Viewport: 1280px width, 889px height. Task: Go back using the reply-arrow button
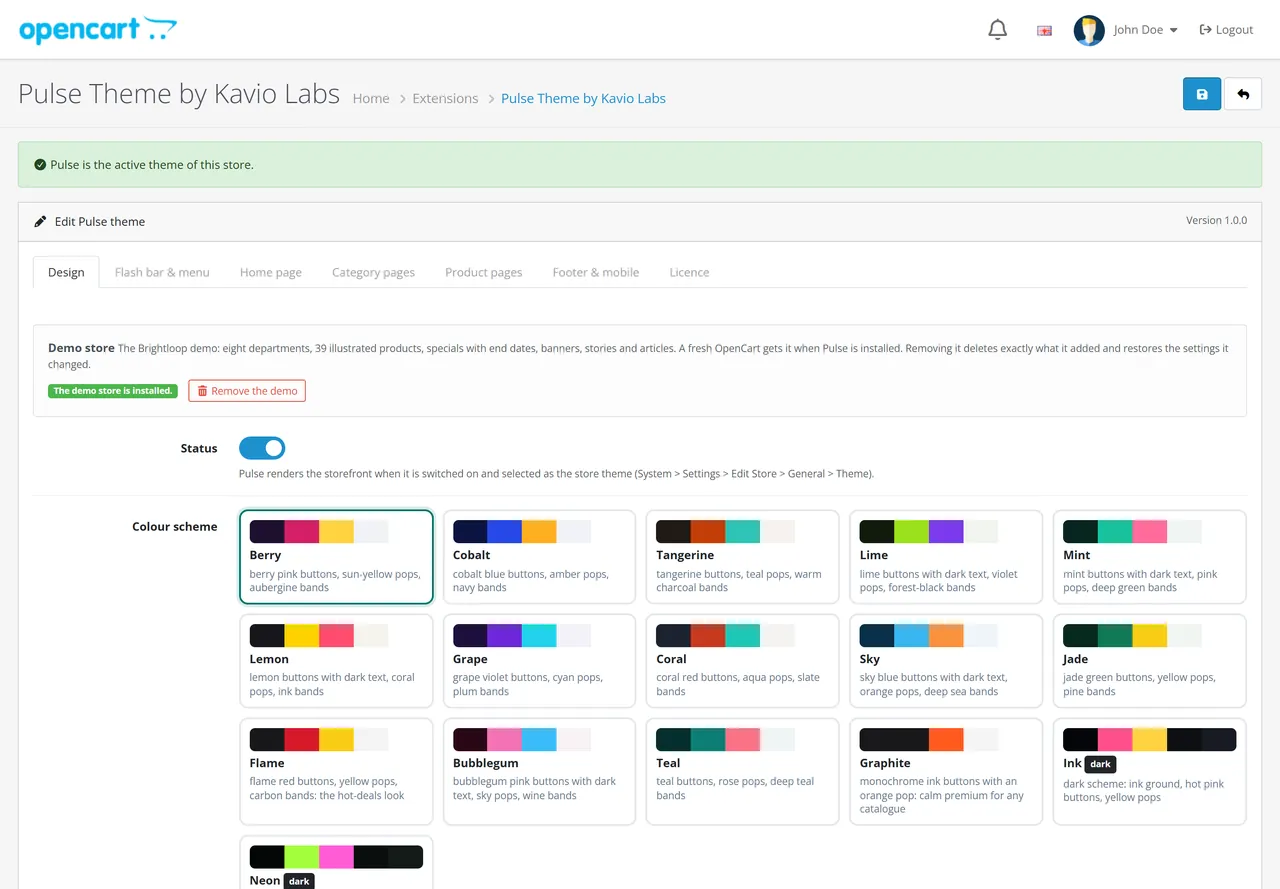click(x=1243, y=94)
